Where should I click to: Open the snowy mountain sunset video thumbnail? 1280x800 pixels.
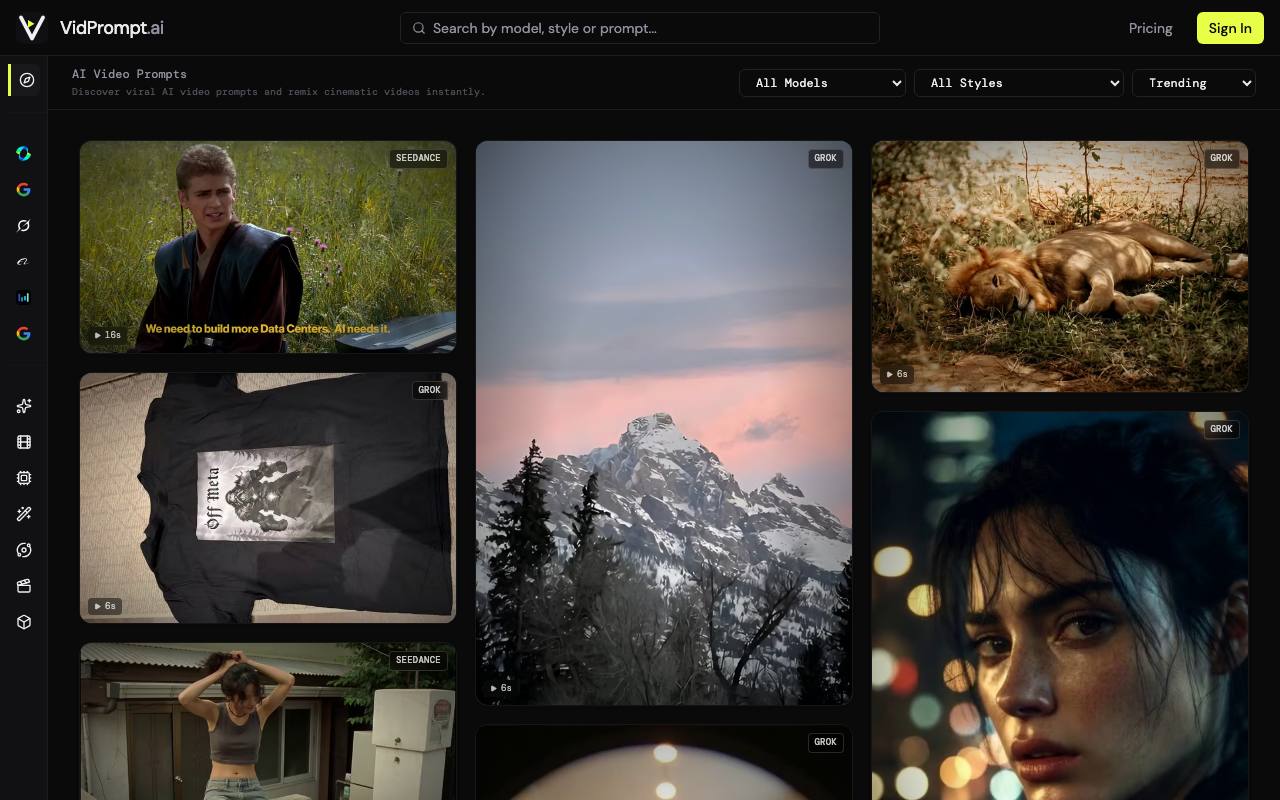664,423
